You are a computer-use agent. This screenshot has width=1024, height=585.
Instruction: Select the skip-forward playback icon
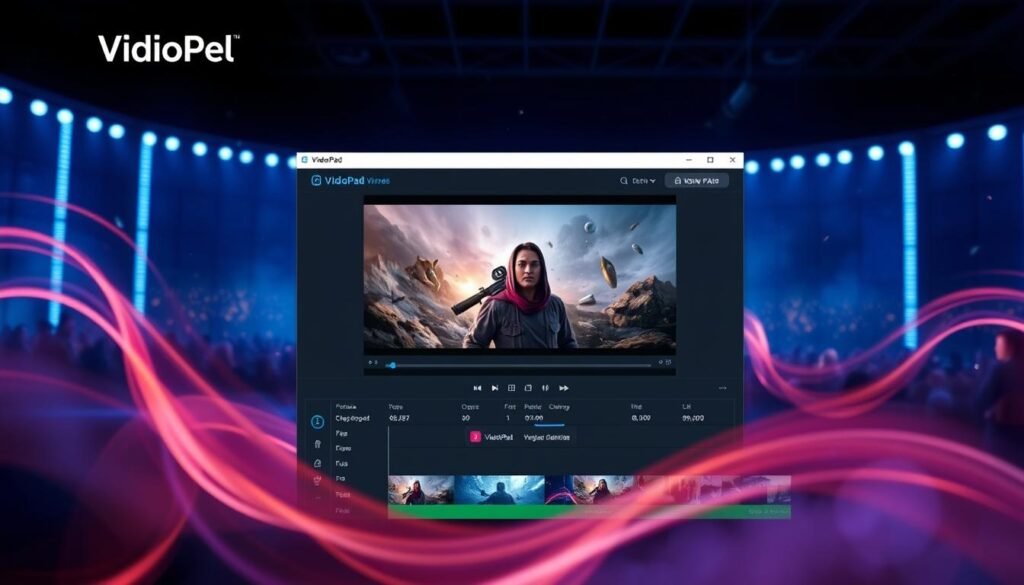pos(496,386)
